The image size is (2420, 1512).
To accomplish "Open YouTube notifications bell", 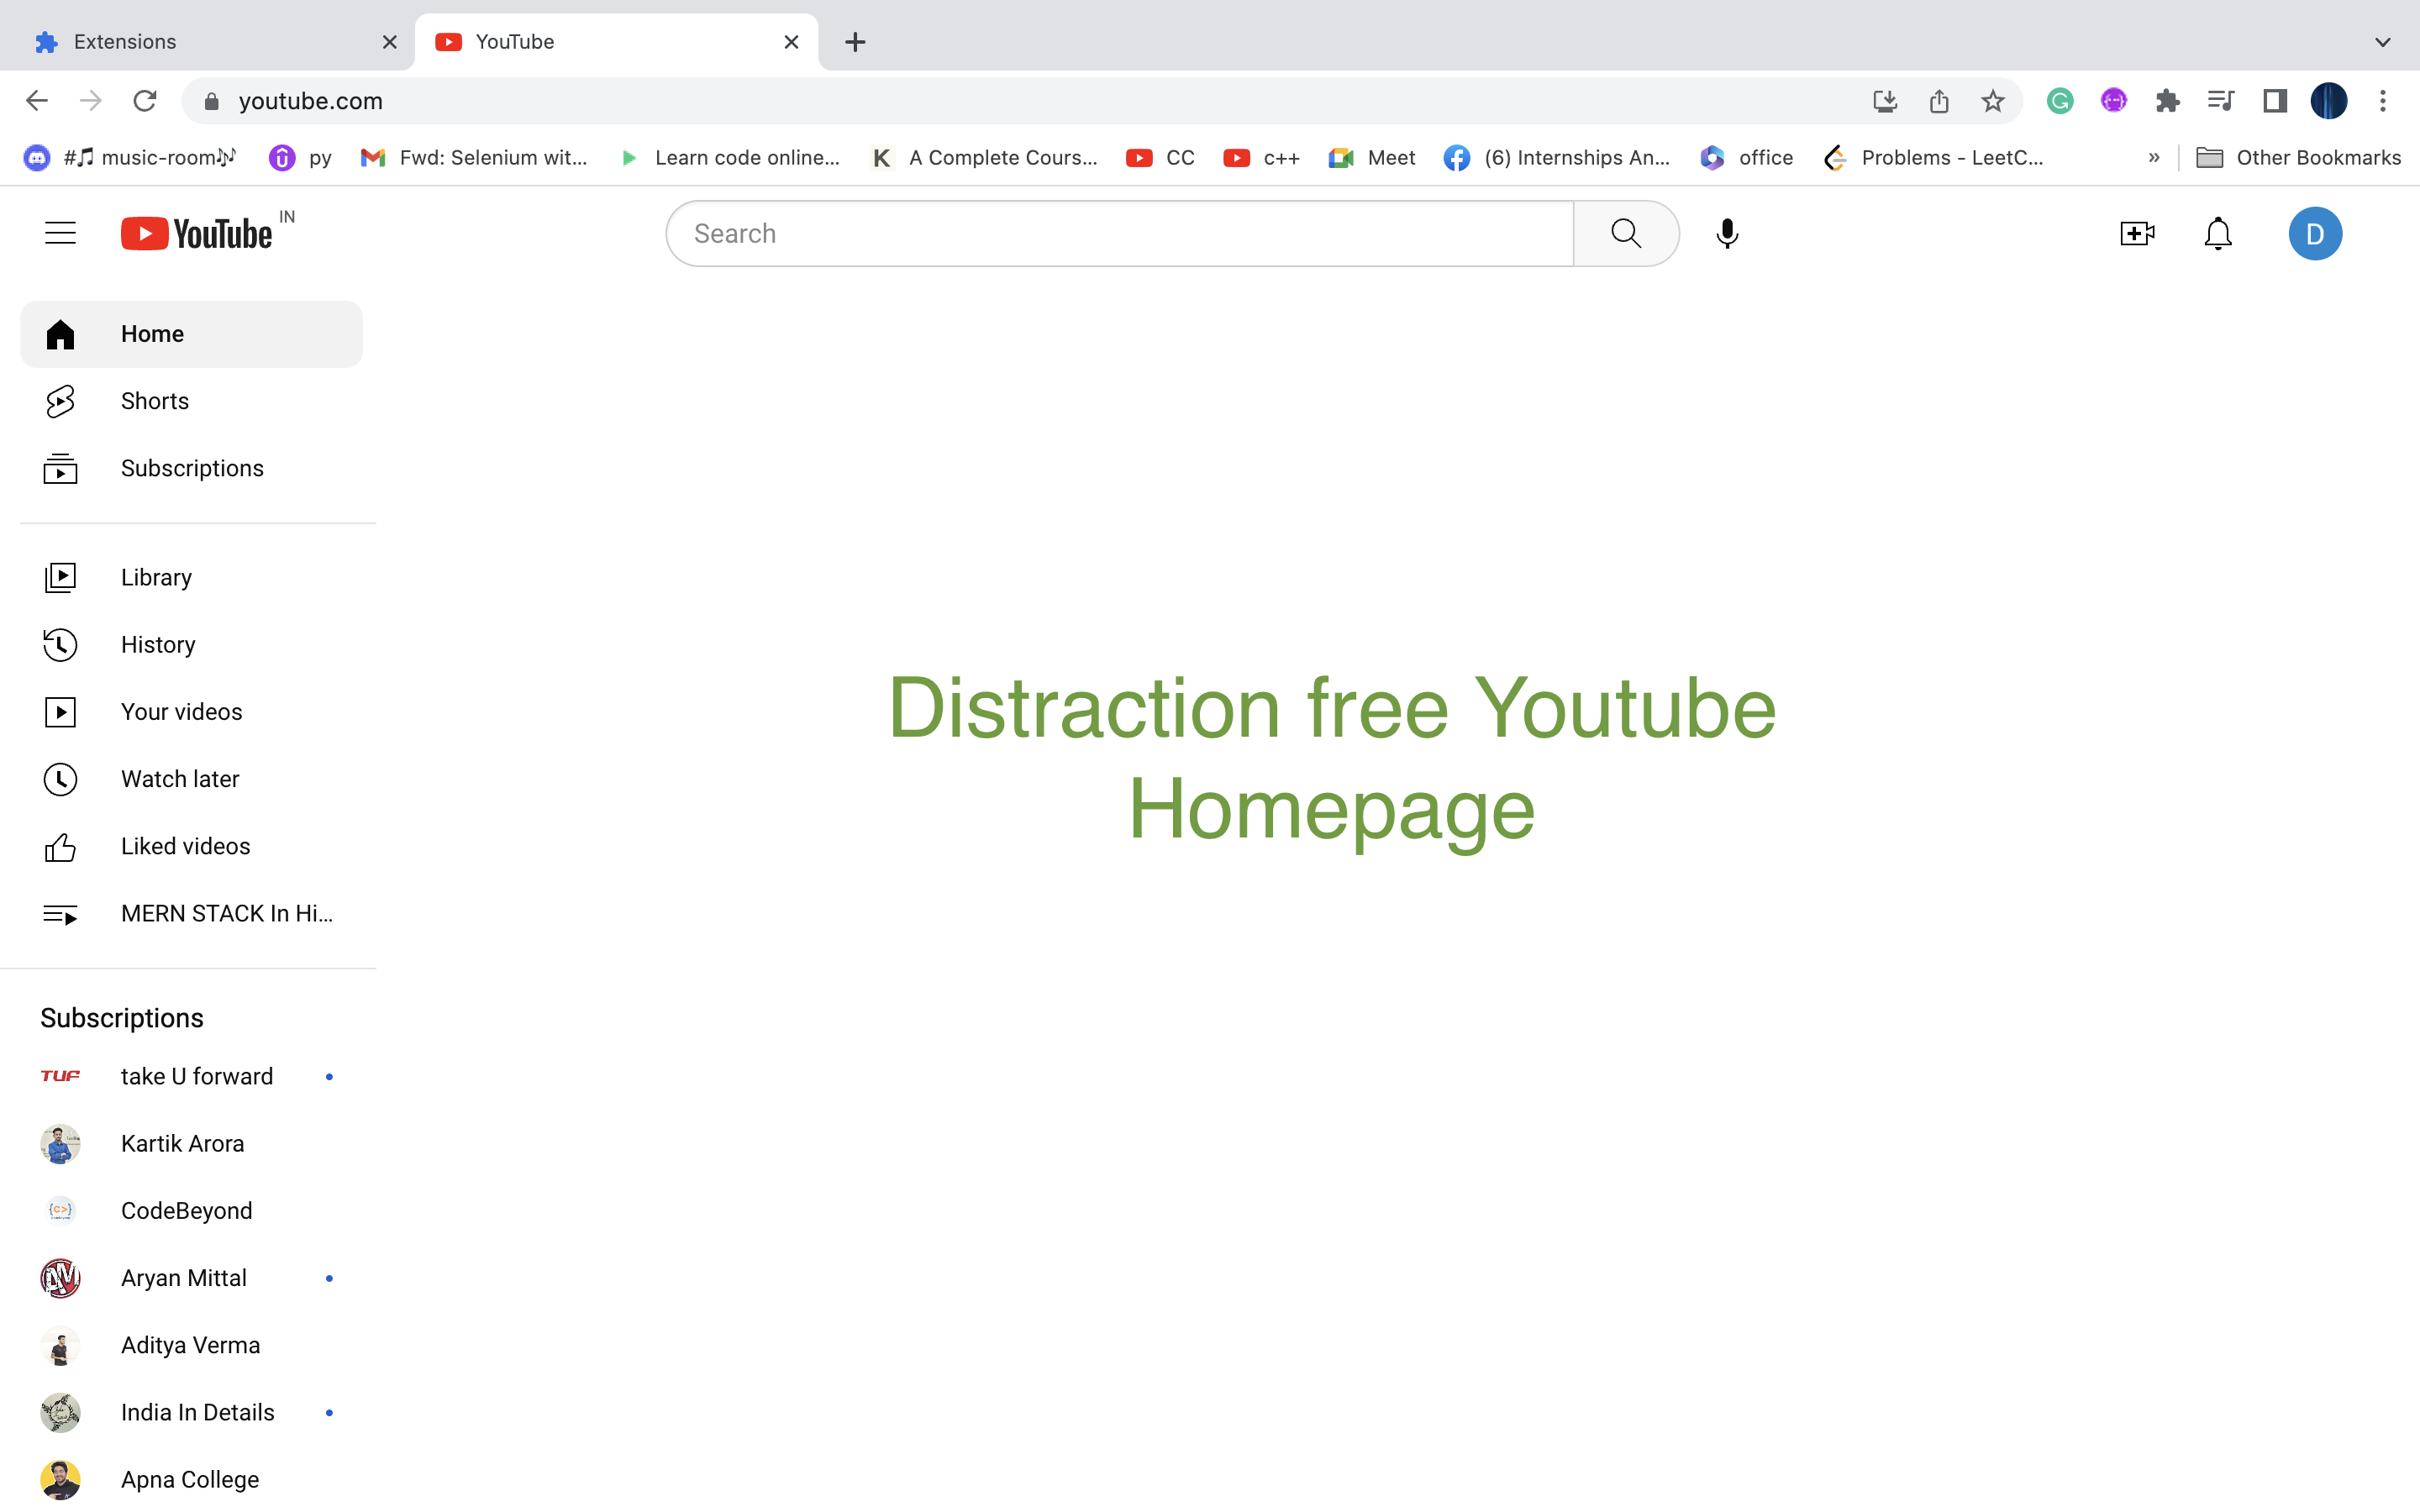I will [x=2217, y=233].
